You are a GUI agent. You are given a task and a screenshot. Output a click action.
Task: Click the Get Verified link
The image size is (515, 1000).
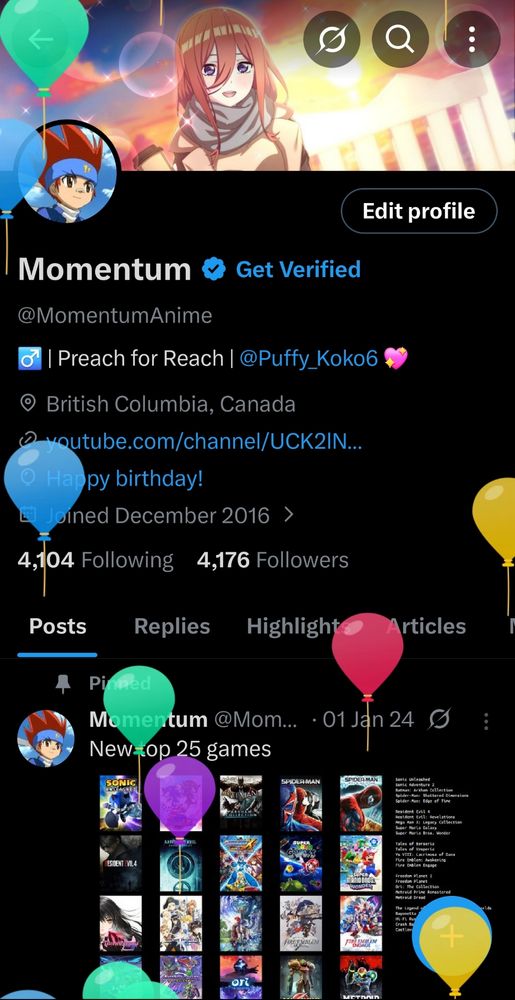tap(298, 269)
